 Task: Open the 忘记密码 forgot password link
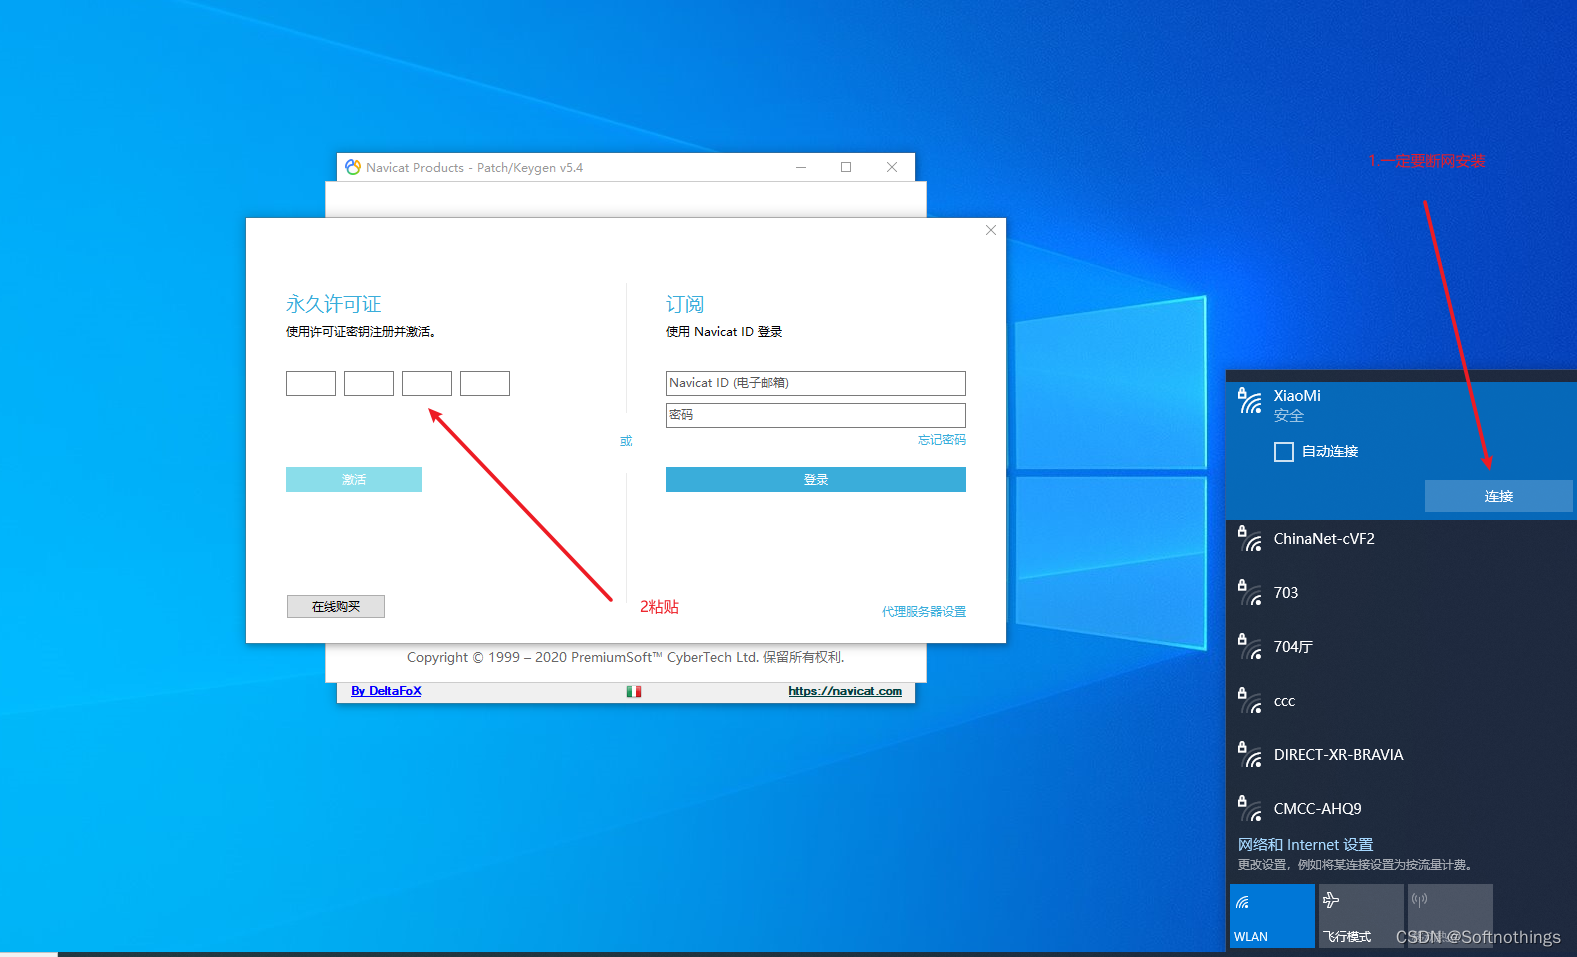coord(942,440)
